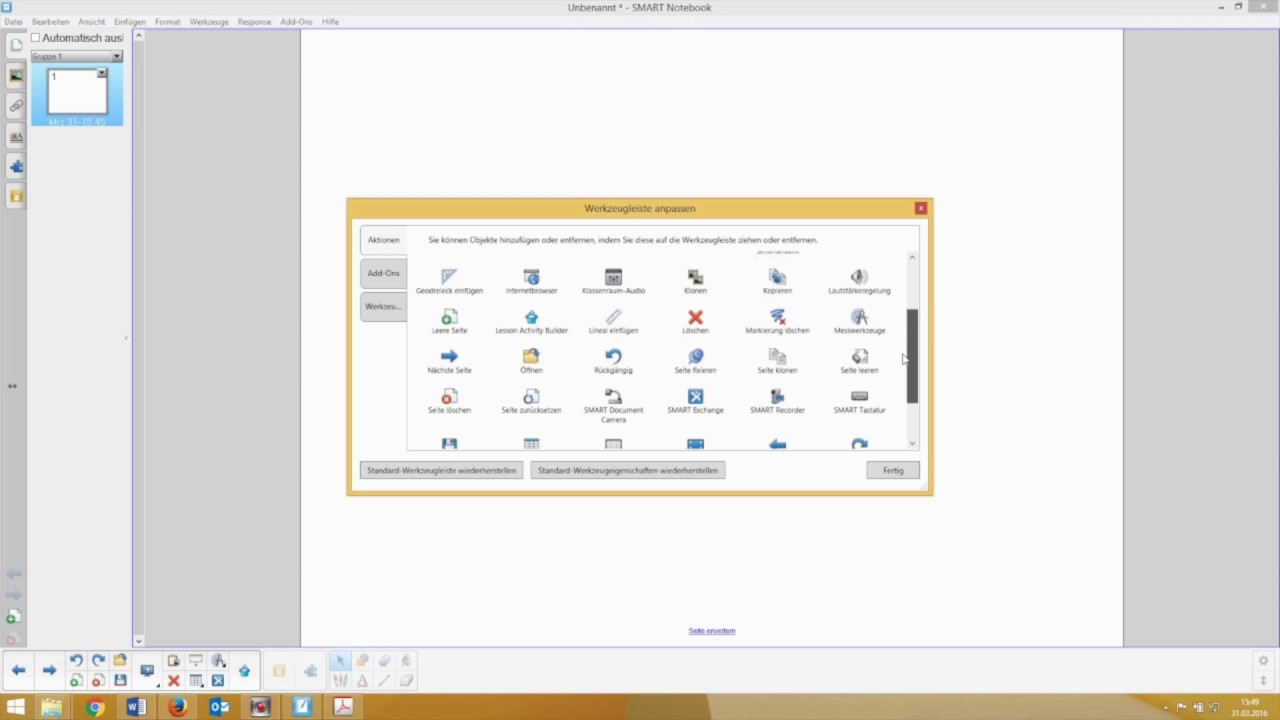Screen dimensions: 1280x720
Task: Click the Fertig button
Action: [x=893, y=470]
